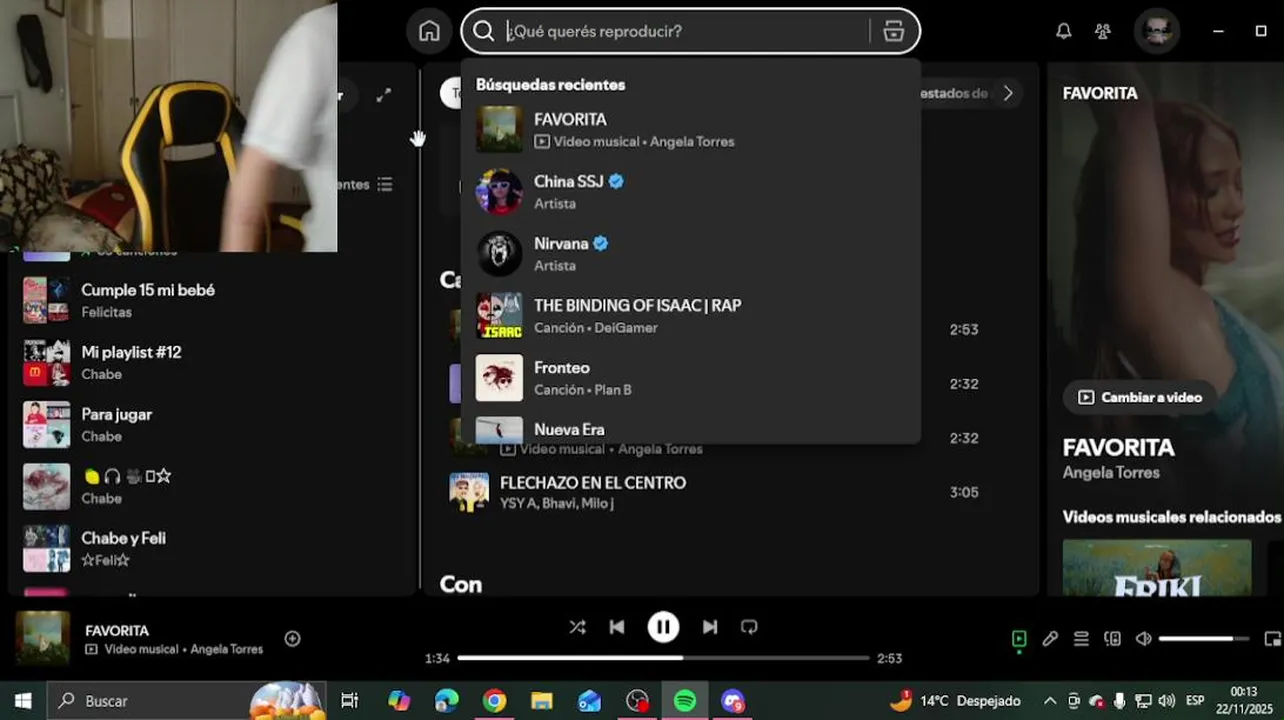Image resolution: width=1284 pixels, height=720 pixels.
Task: Click into the search input field
Action: click(686, 31)
